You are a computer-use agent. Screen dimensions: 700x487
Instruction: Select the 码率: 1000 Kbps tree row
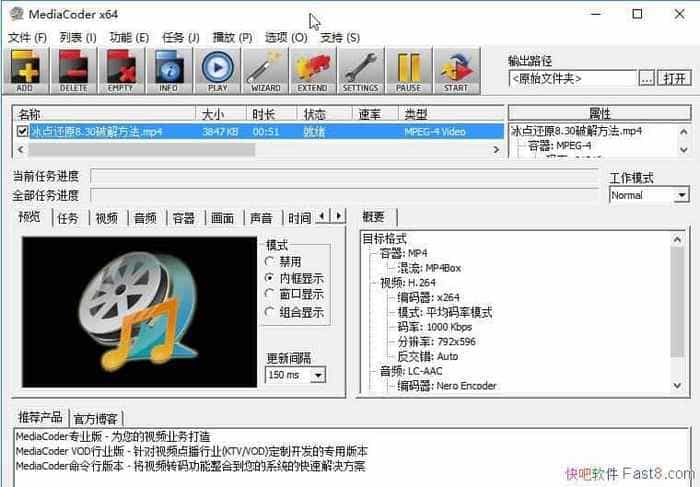[434, 327]
